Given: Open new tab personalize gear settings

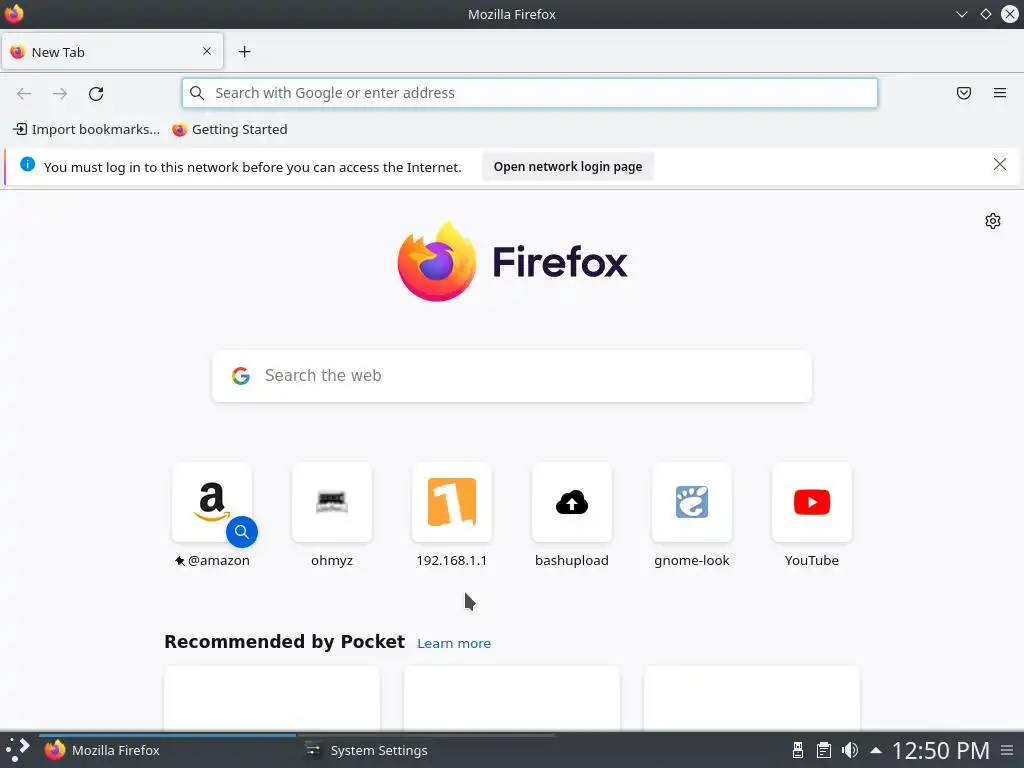Looking at the screenshot, I should pos(993,221).
